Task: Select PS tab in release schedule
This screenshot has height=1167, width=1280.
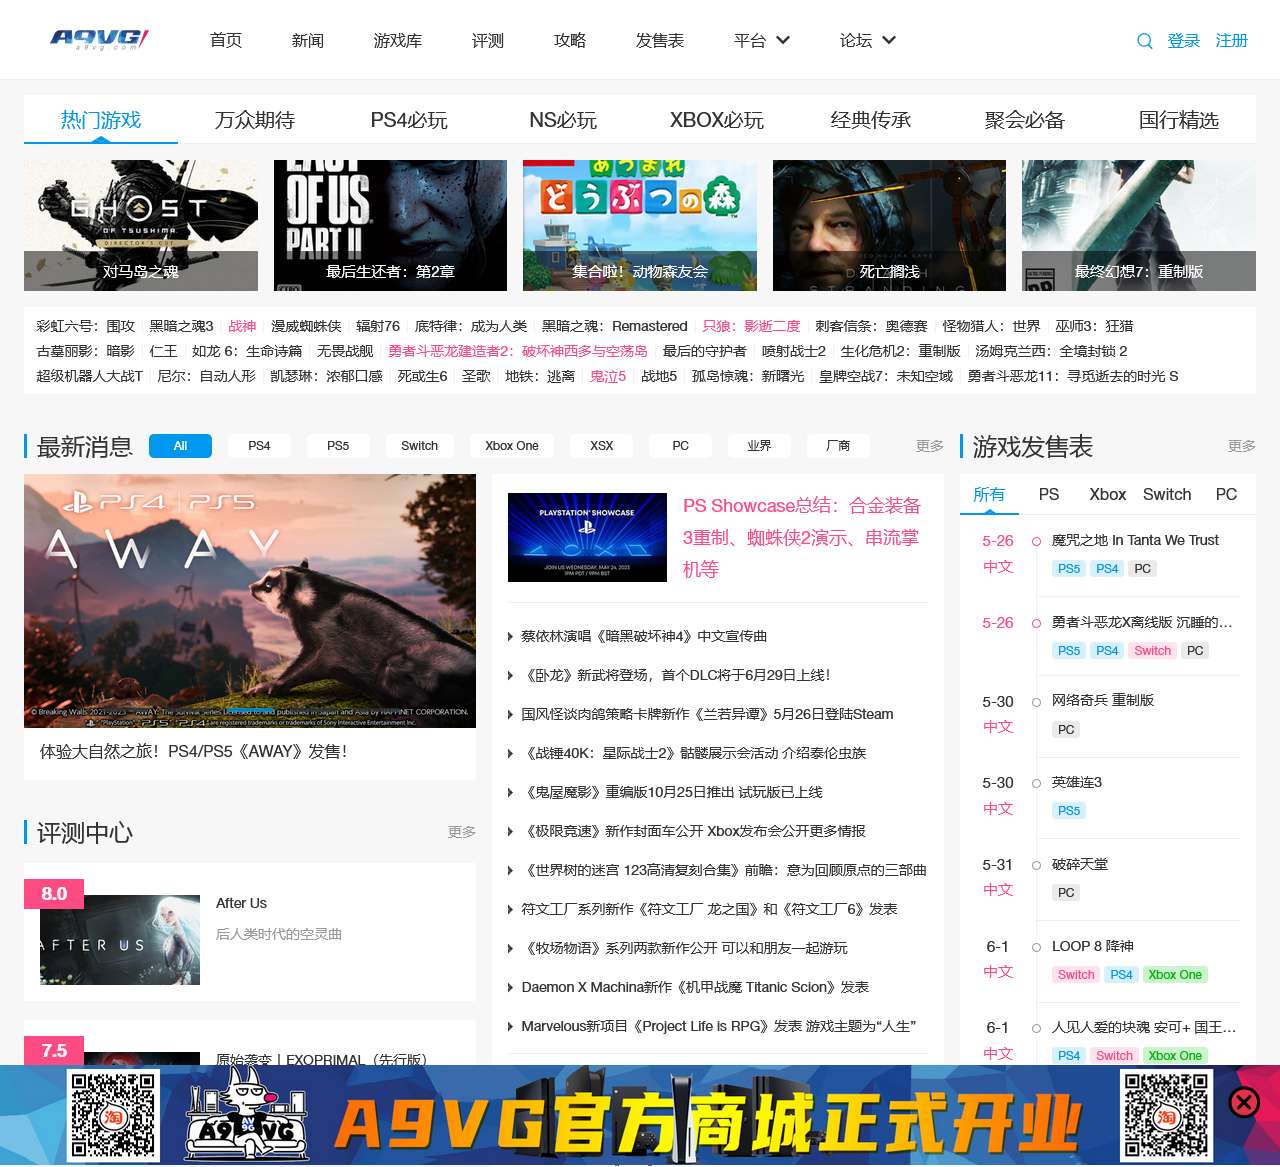Action: point(1049,494)
